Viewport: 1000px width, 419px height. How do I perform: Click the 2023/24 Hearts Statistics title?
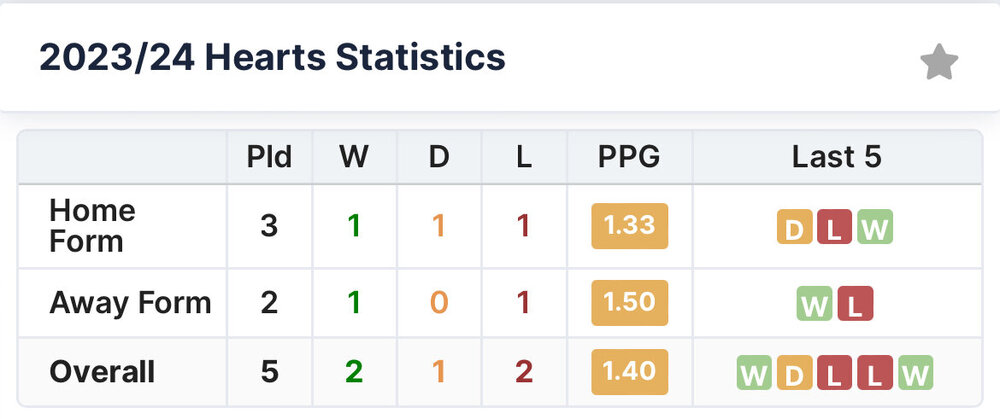click(272, 57)
